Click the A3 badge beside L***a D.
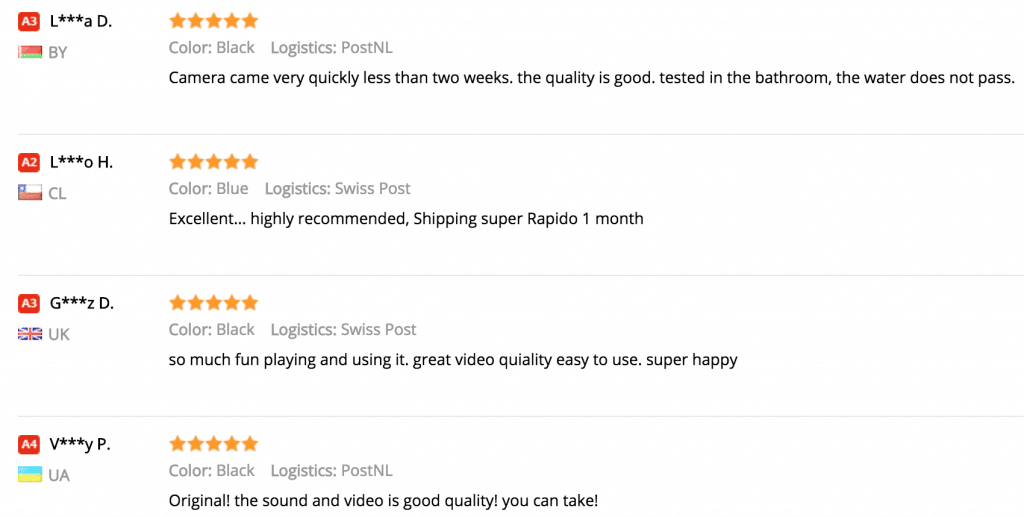 click(29, 22)
